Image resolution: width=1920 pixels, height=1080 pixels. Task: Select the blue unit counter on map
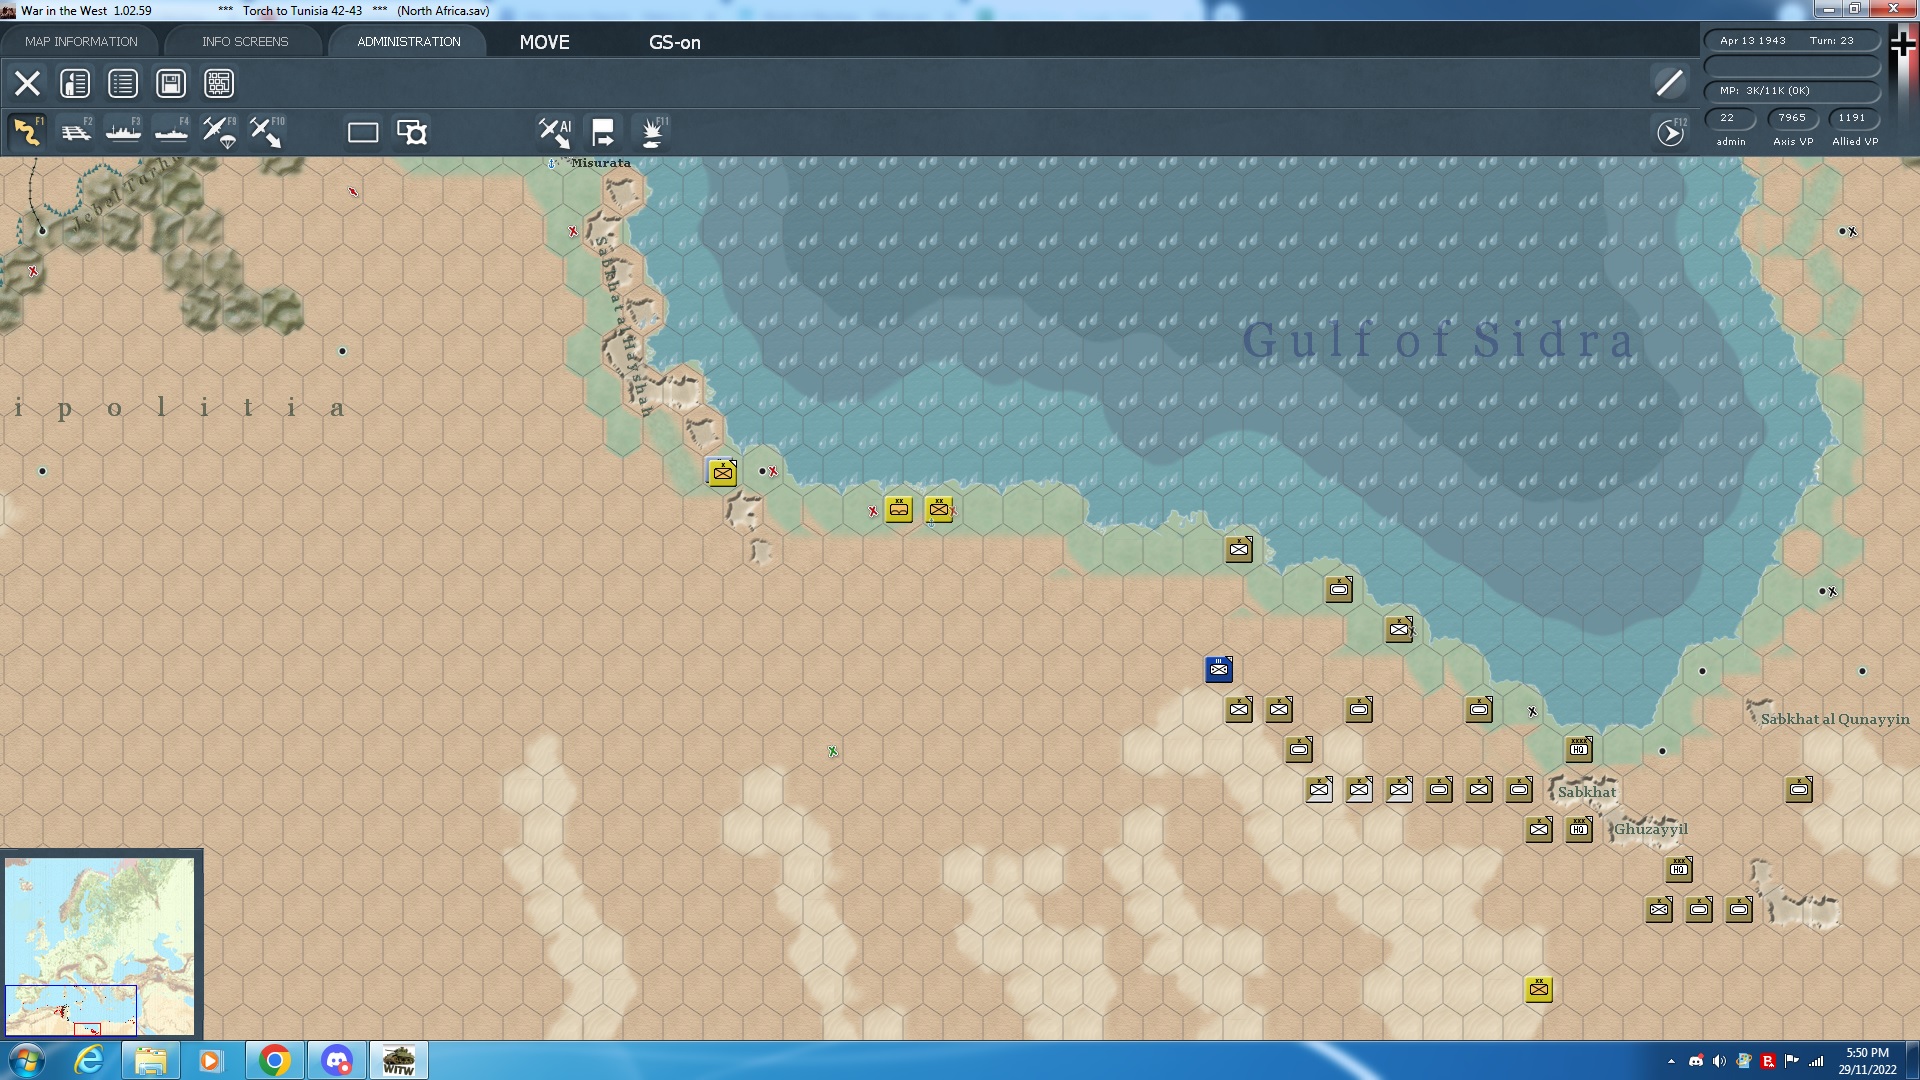pos(1218,669)
